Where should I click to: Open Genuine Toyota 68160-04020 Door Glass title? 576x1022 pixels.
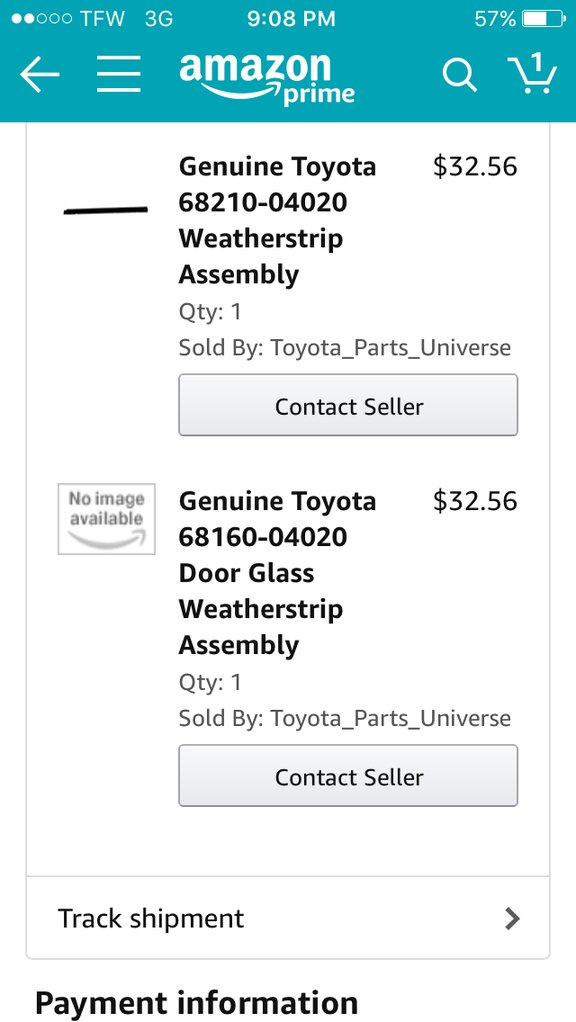click(x=277, y=573)
